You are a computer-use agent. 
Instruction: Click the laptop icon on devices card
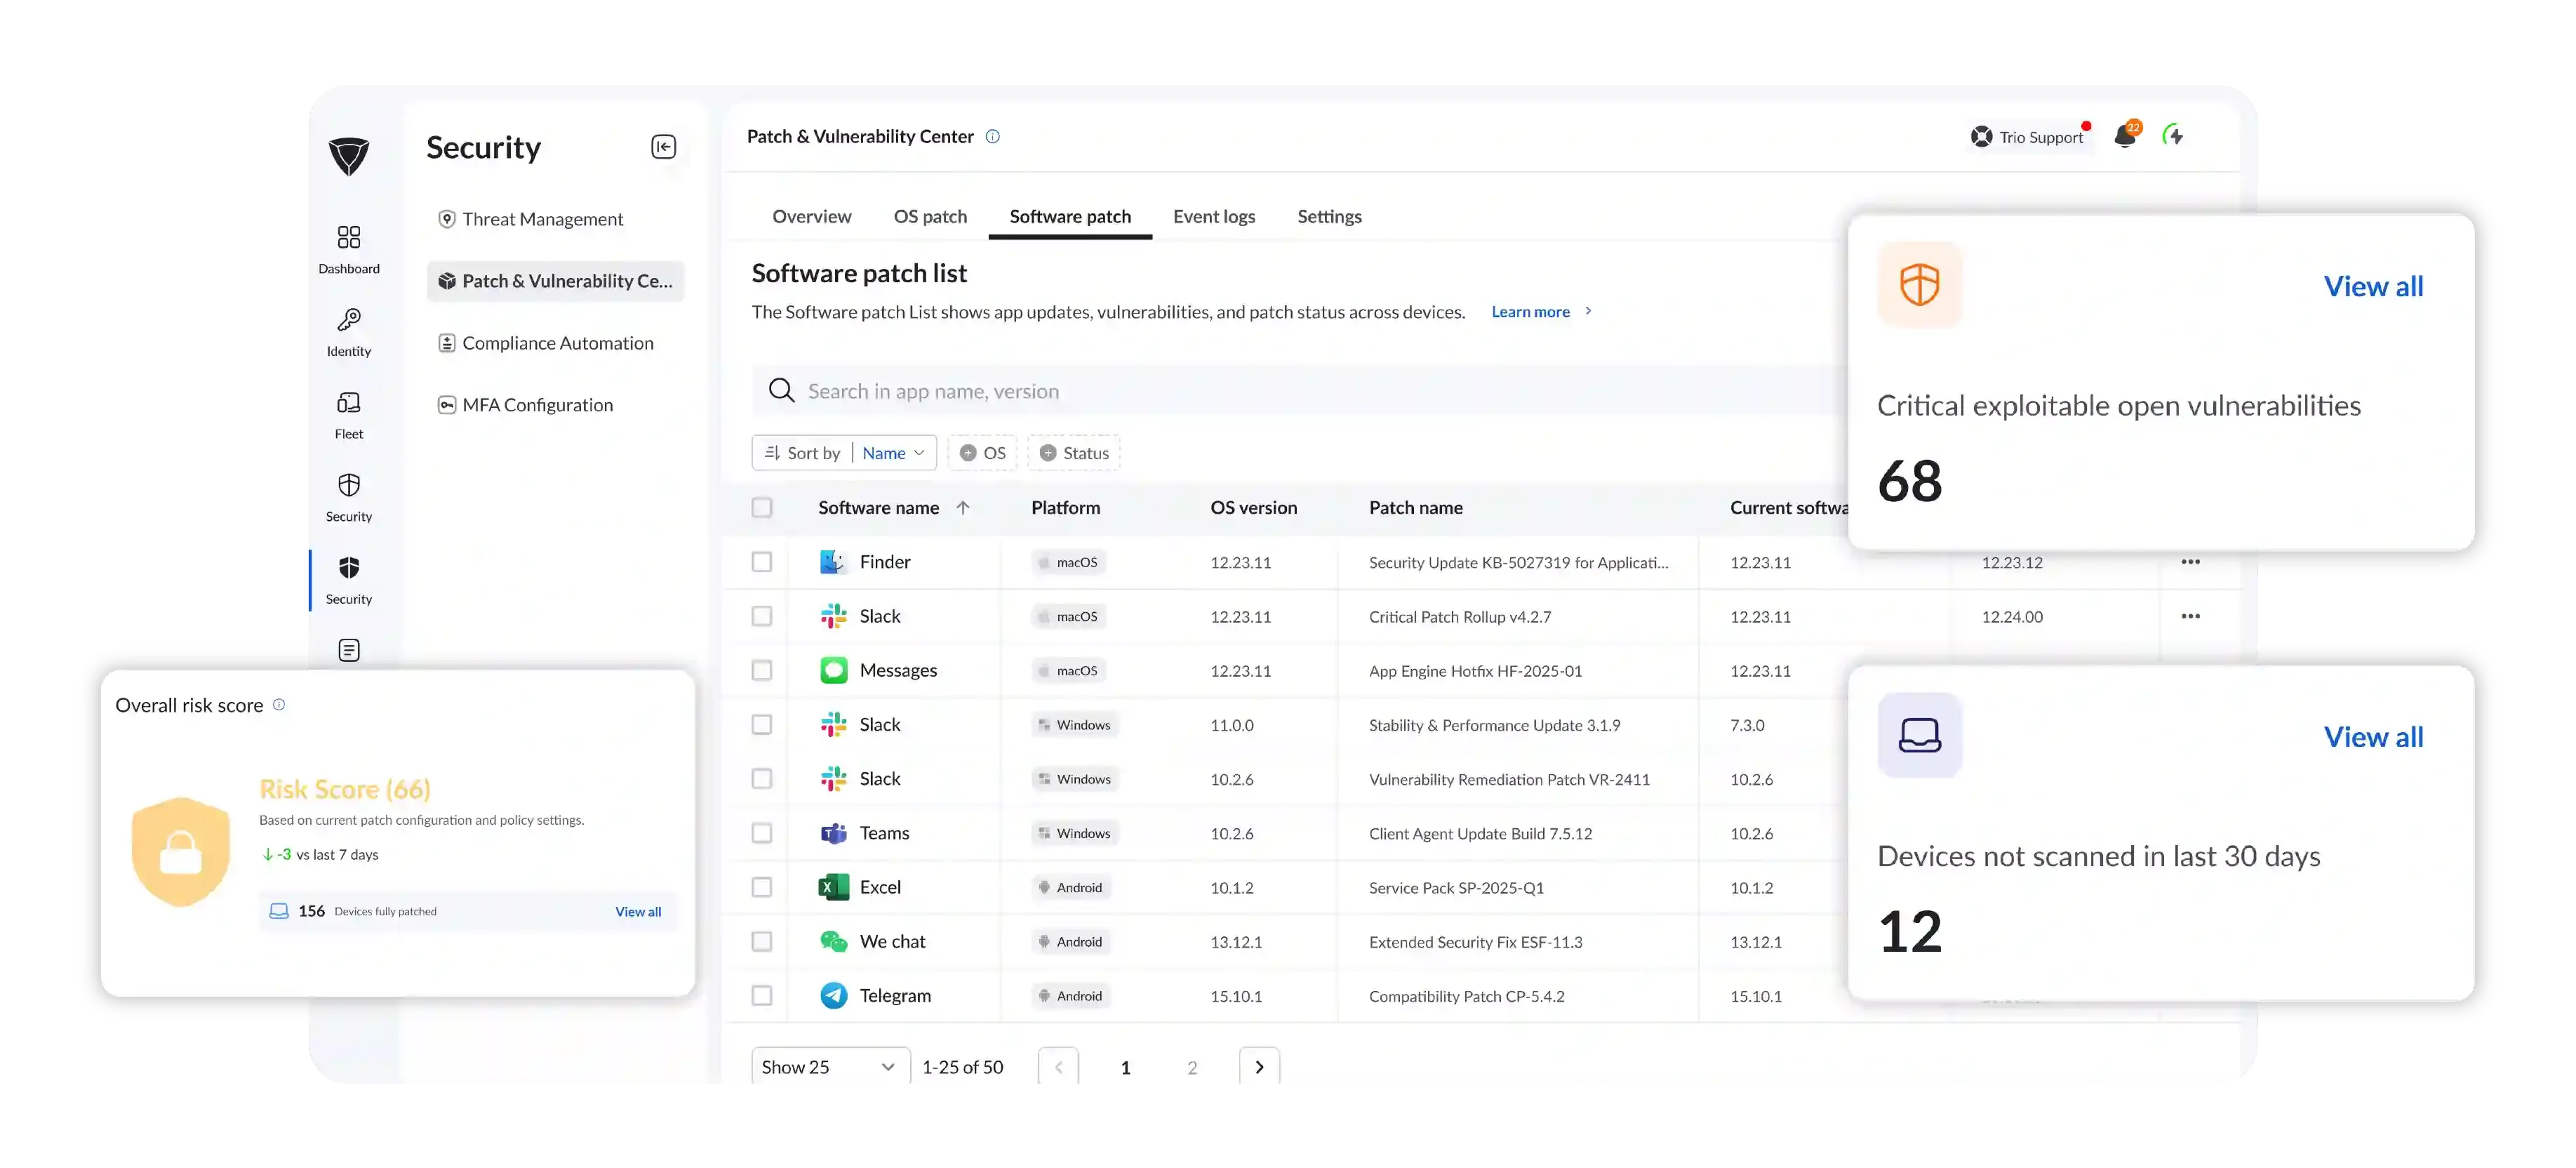click(x=1919, y=735)
